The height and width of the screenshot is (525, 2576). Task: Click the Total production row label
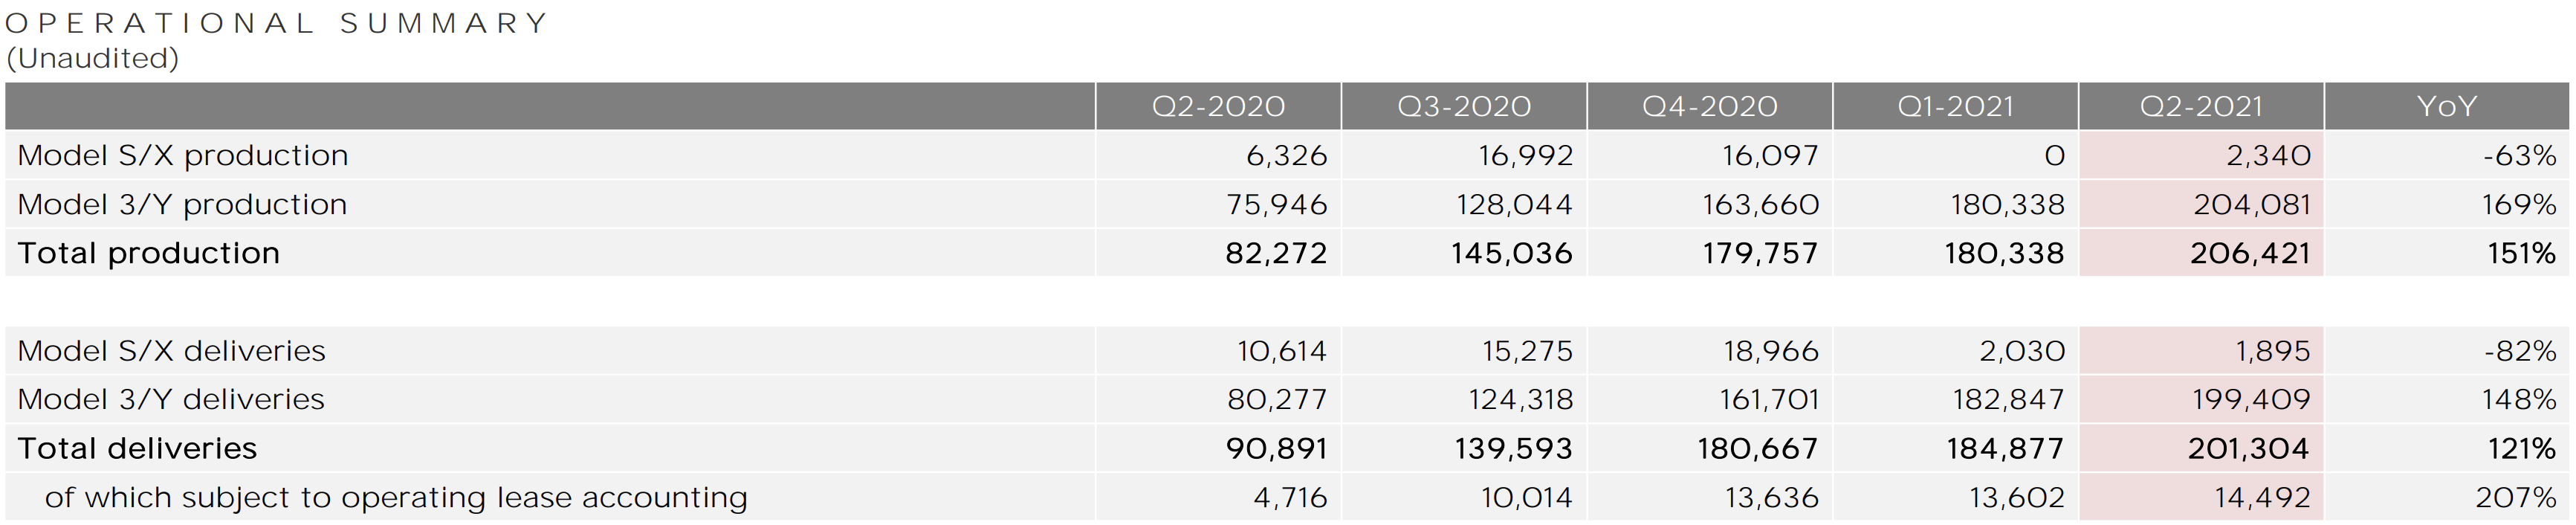148,254
